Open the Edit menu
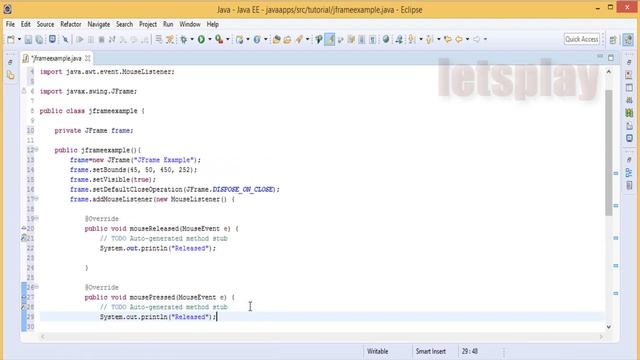The width and height of the screenshot is (640, 360). click(x=26, y=24)
